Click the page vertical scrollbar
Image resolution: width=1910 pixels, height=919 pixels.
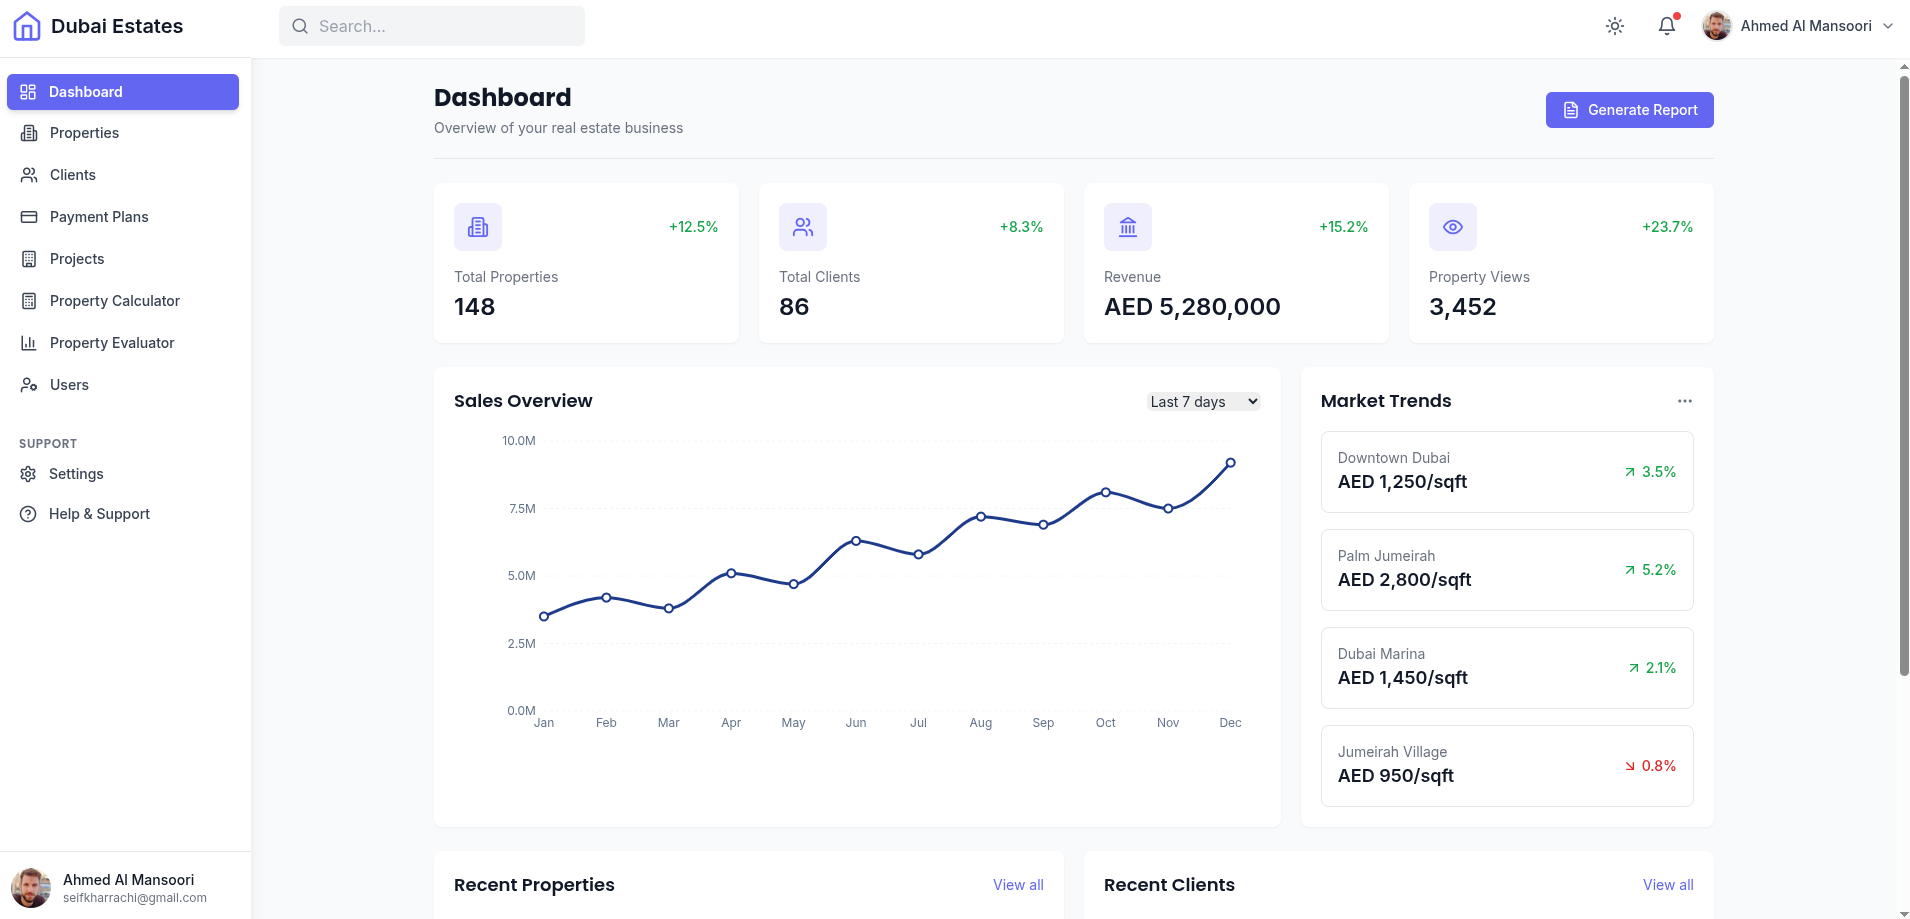click(1904, 375)
